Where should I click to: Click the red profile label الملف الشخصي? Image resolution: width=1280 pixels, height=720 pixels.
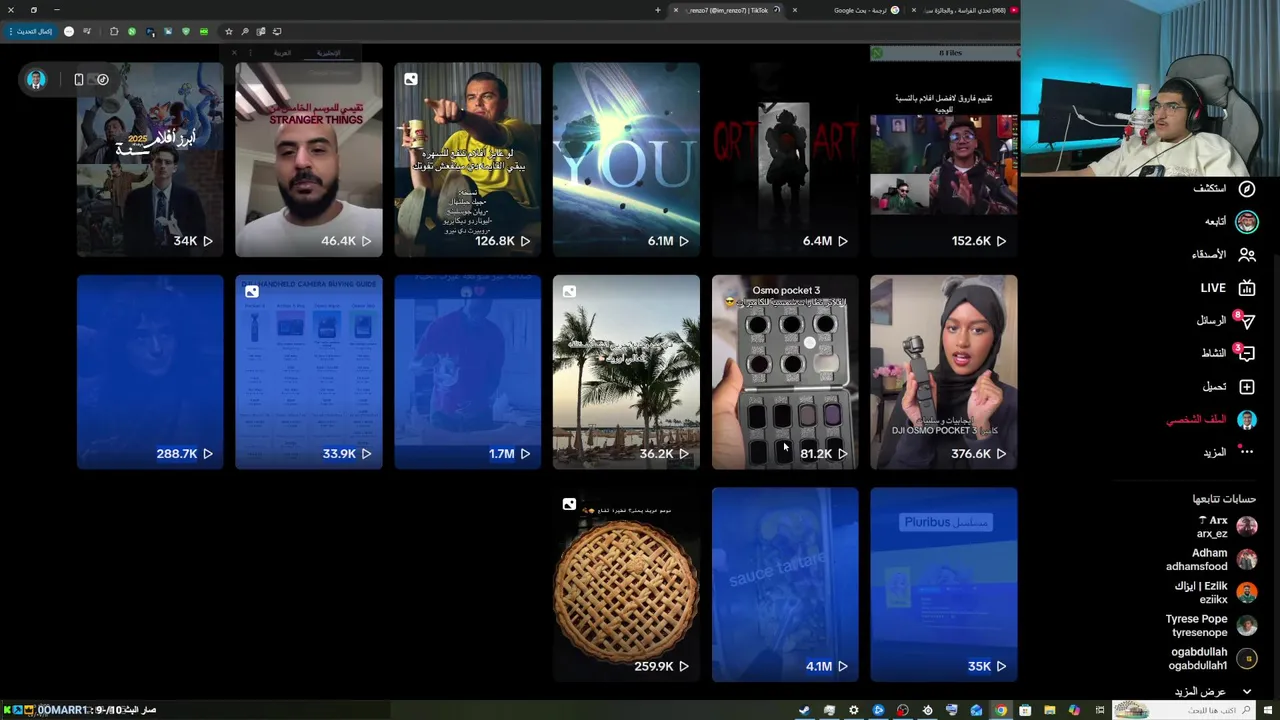(x=1196, y=419)
